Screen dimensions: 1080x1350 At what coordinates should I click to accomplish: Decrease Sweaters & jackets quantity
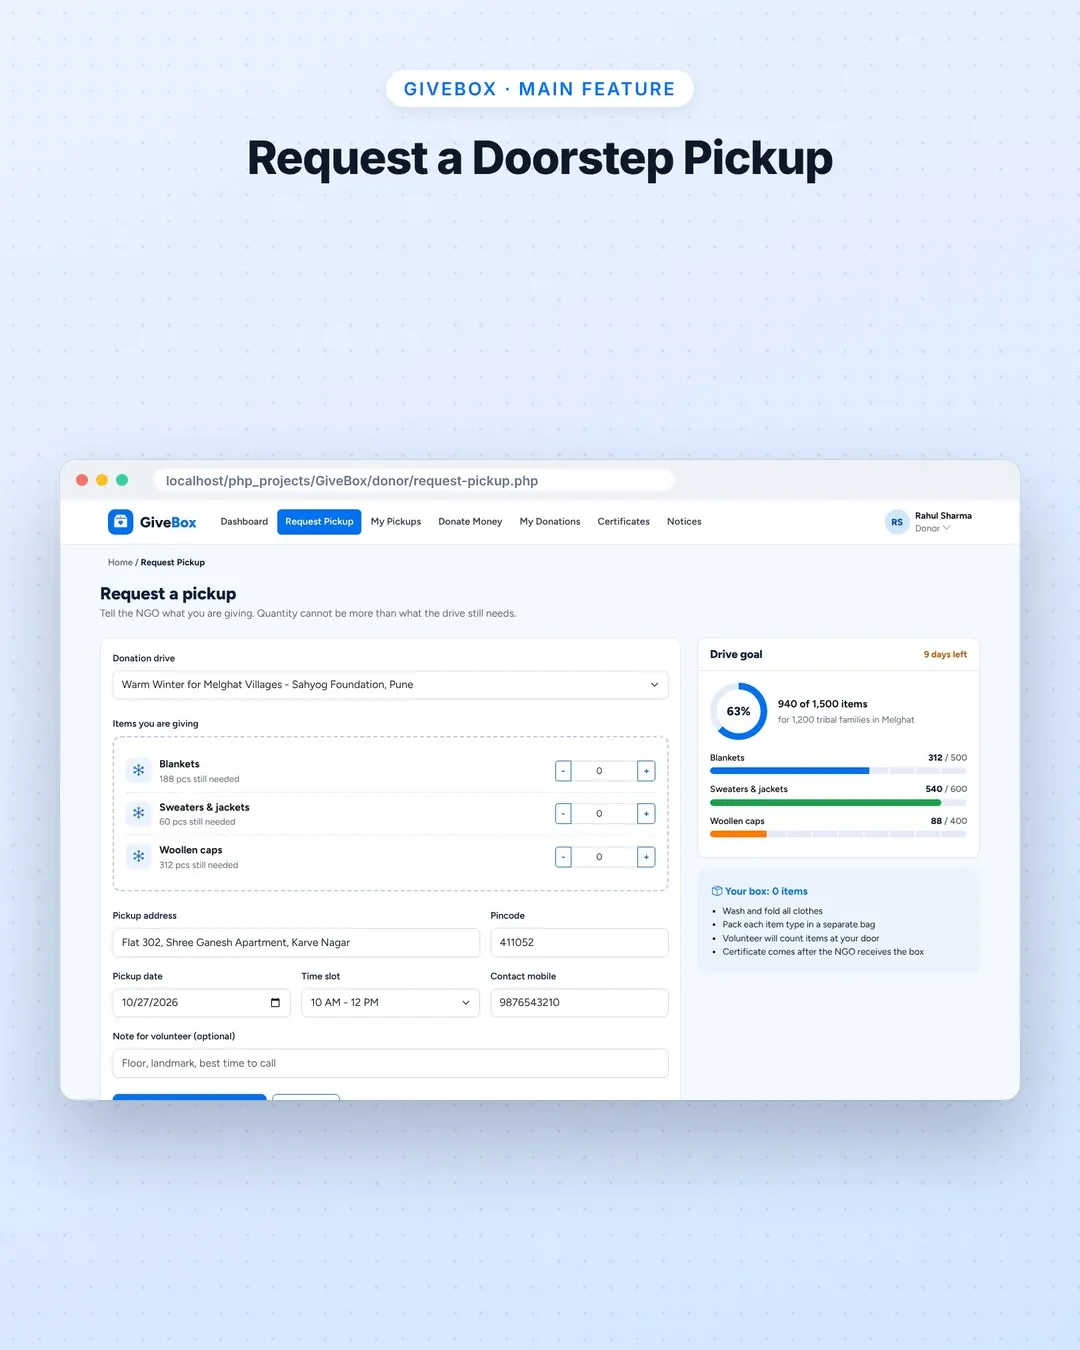pyautogui.click(x=563, y=814)
